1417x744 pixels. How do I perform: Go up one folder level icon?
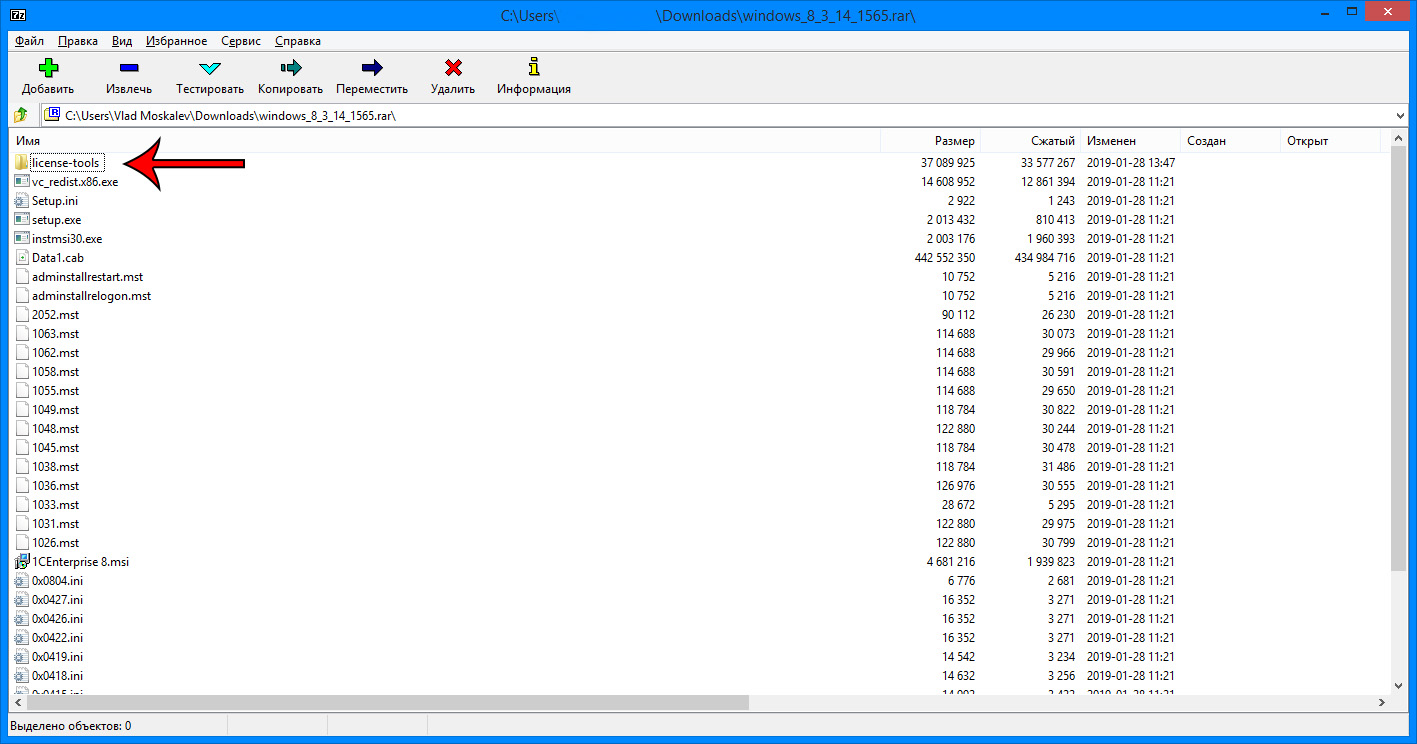point(21,115)
